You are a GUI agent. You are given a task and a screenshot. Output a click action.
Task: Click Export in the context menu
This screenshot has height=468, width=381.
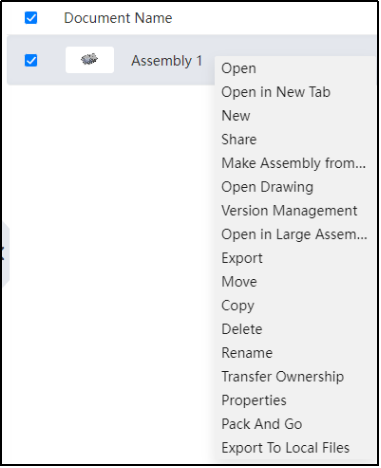click(x=242, y=258)
